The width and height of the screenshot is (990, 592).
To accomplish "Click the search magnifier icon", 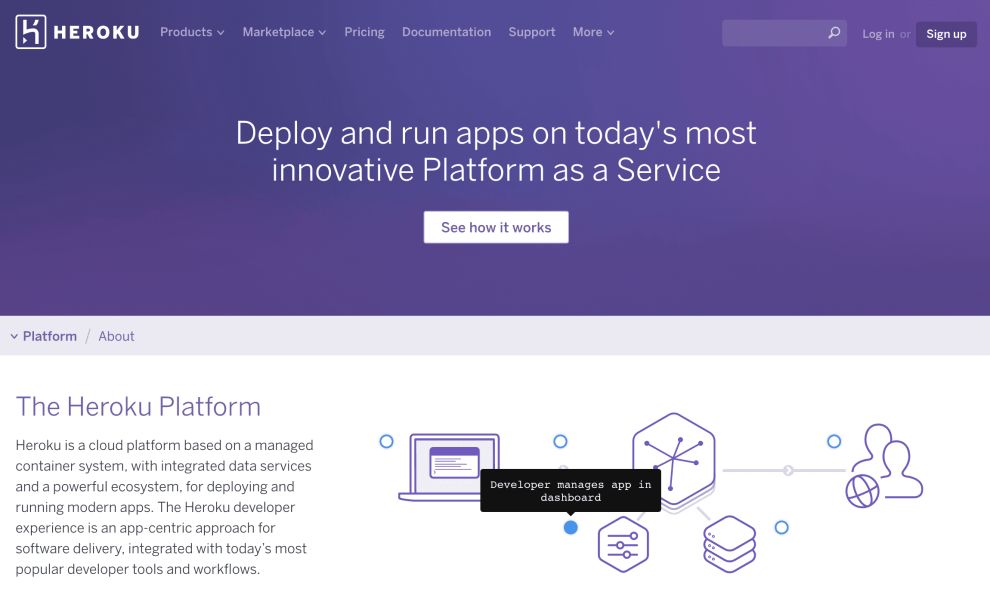I will coord(834,33).
